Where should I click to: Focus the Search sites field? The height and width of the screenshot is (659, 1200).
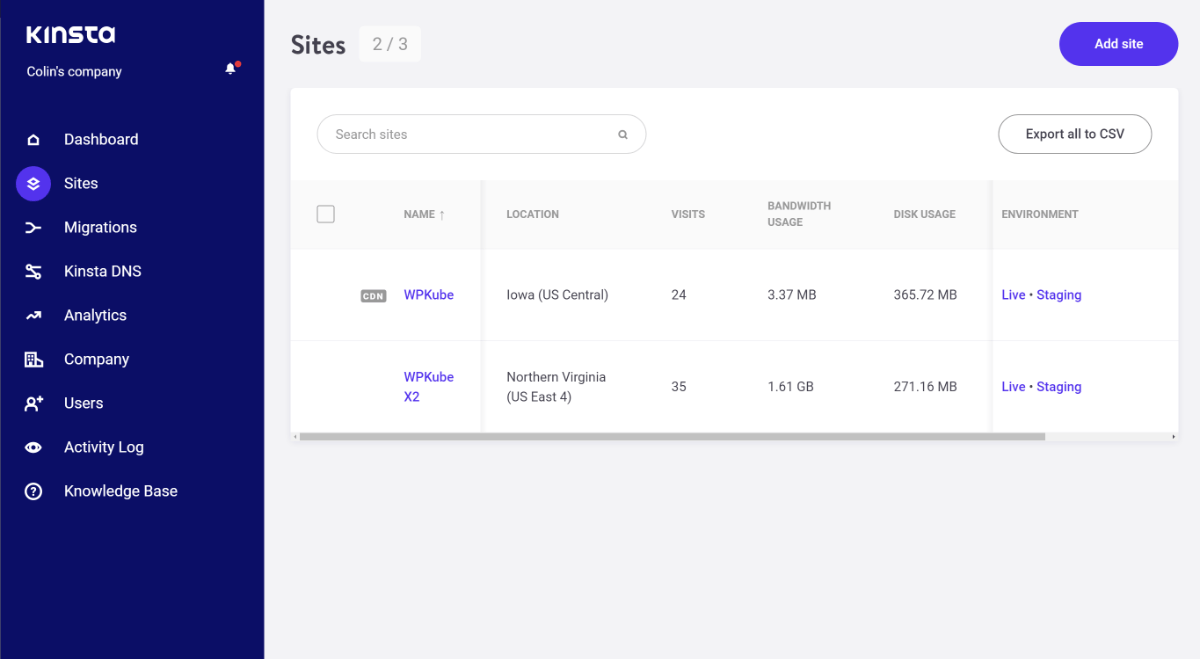point(481,134)
